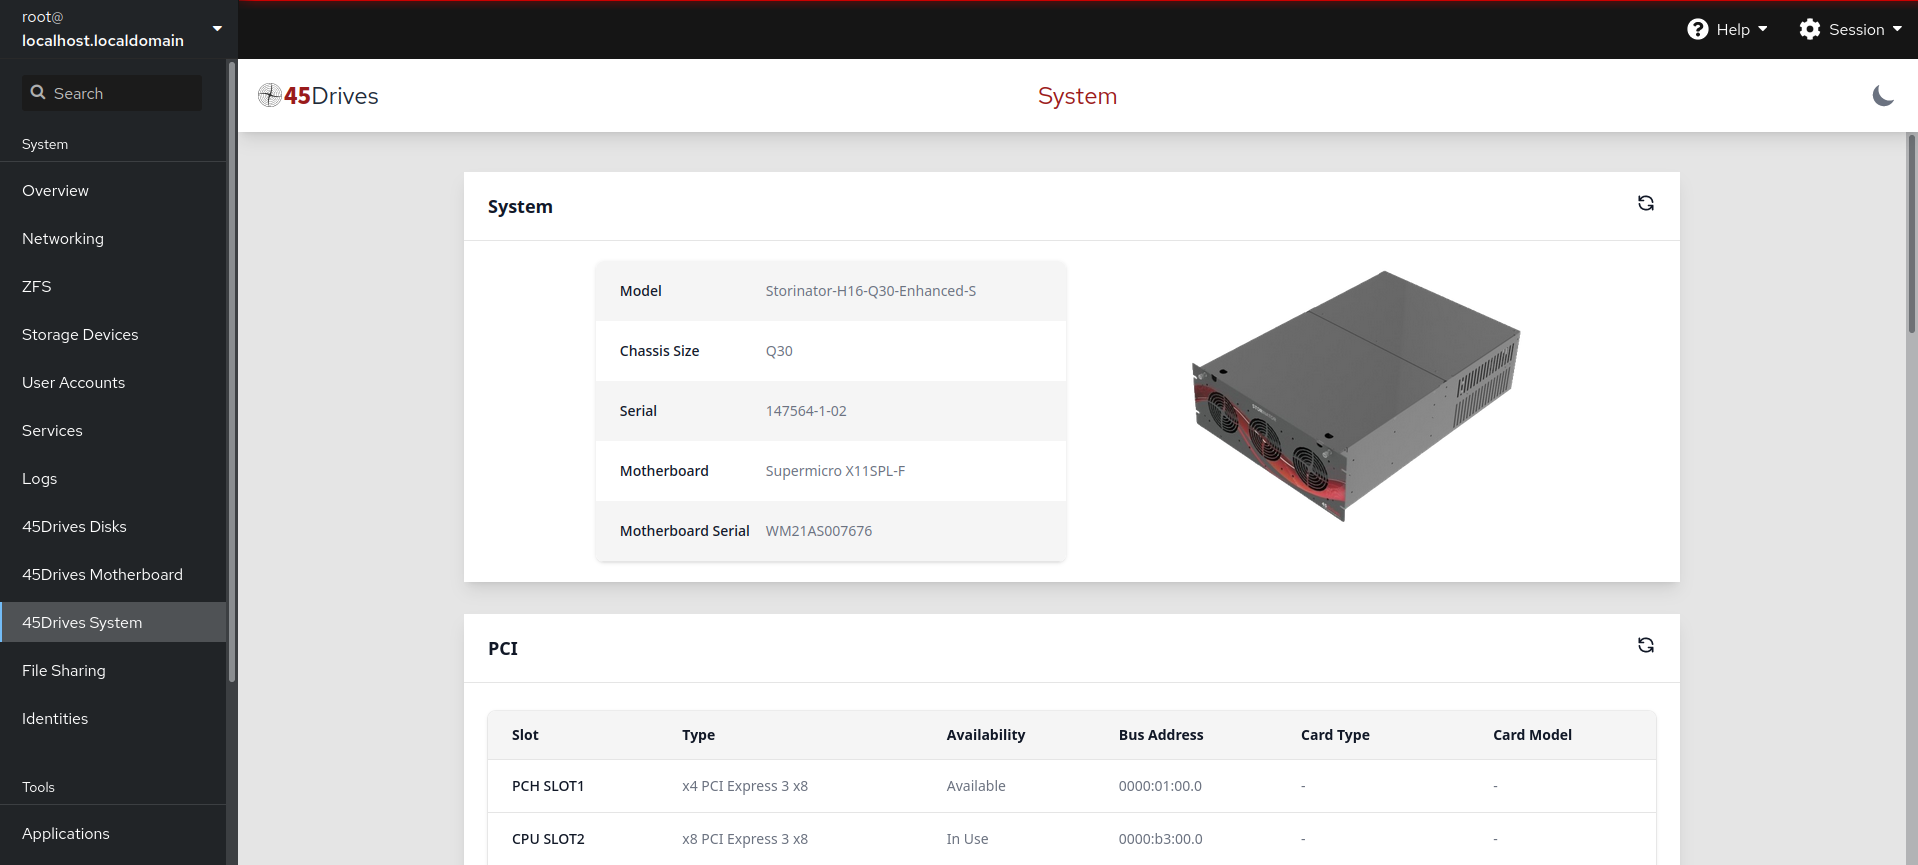Toggle dark mode moon icon
This screenshot has height=865, width=1918.
(1883, 96)
